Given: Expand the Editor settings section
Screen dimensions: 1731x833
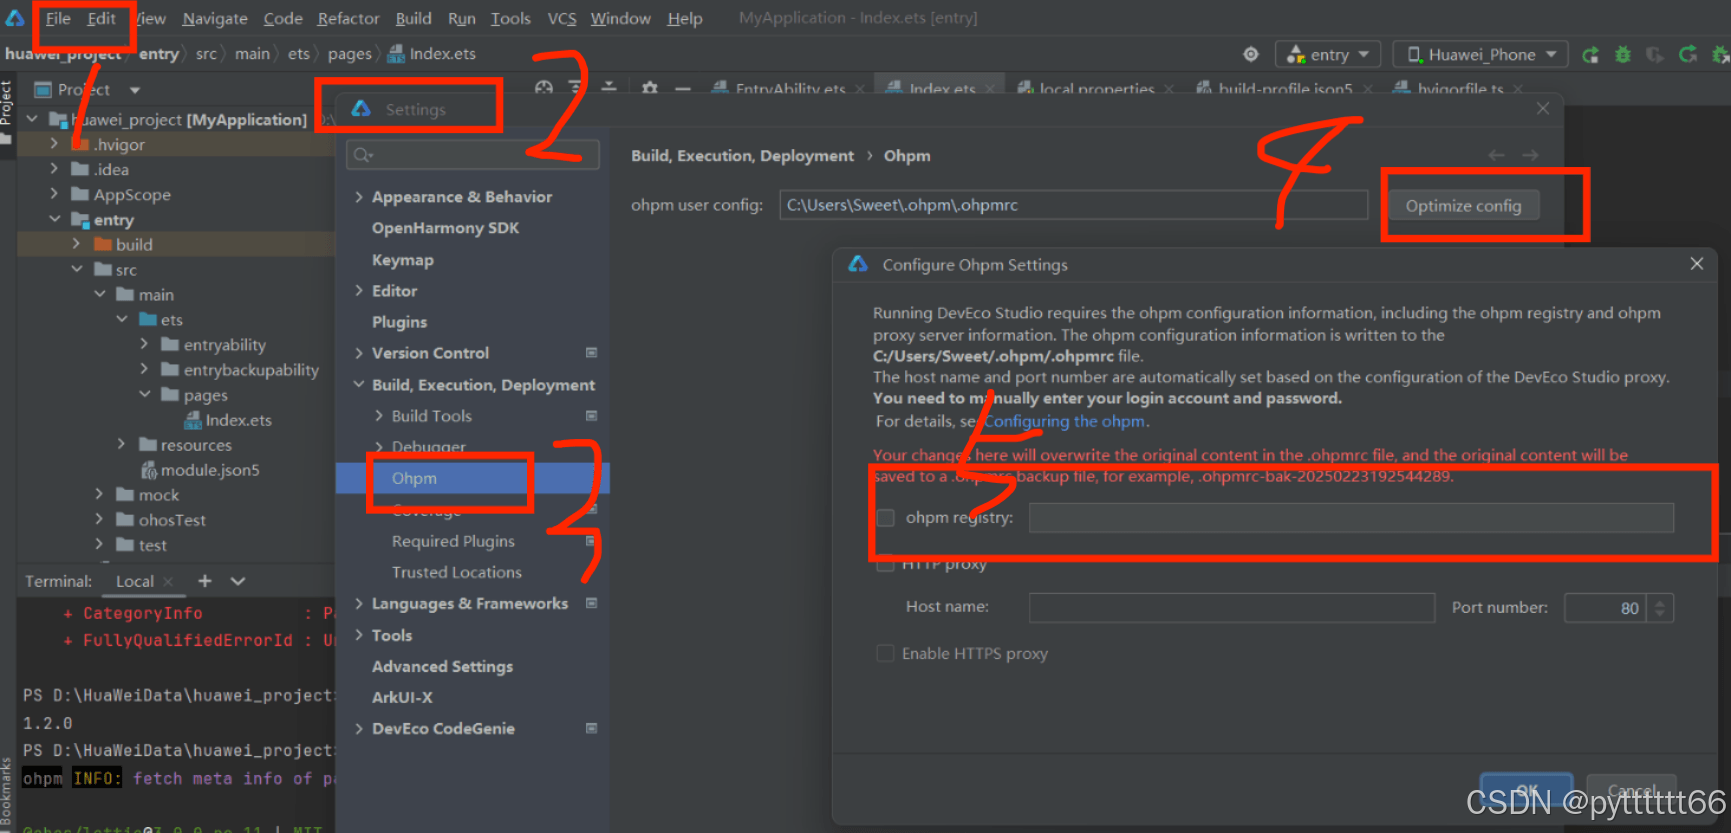Looking at the screenshot, I should [358, 291].
